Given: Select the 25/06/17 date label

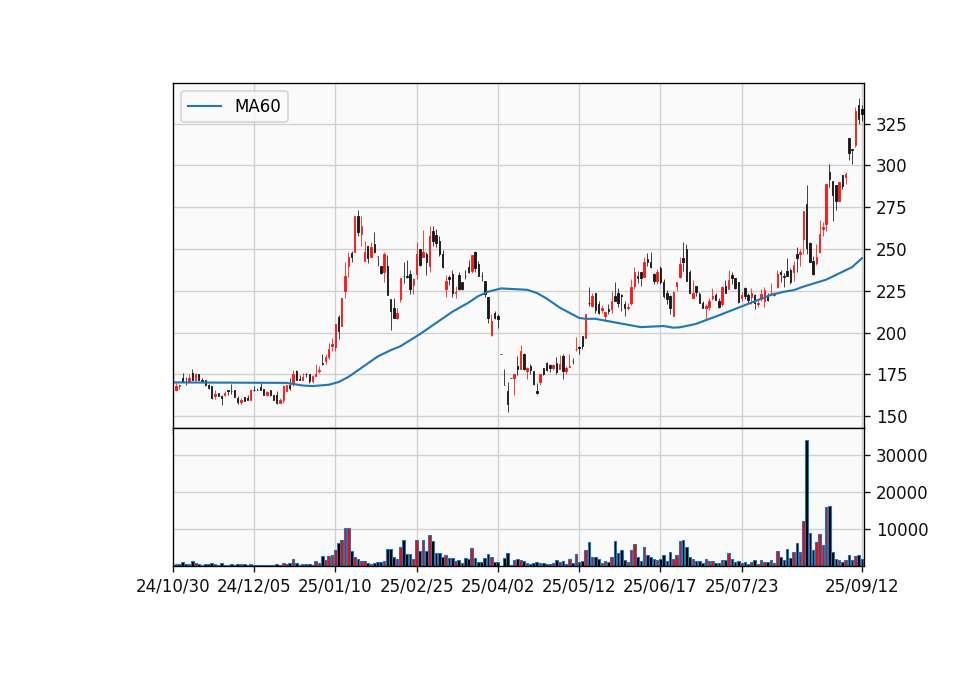Looking at the screenshot, I should [659, 586].
